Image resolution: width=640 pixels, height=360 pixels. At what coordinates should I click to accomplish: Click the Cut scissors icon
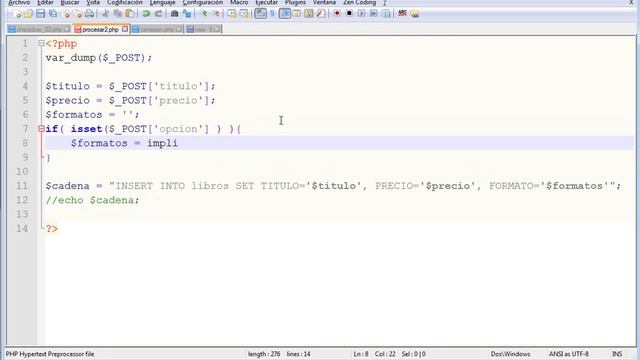[x=105, y=14]
